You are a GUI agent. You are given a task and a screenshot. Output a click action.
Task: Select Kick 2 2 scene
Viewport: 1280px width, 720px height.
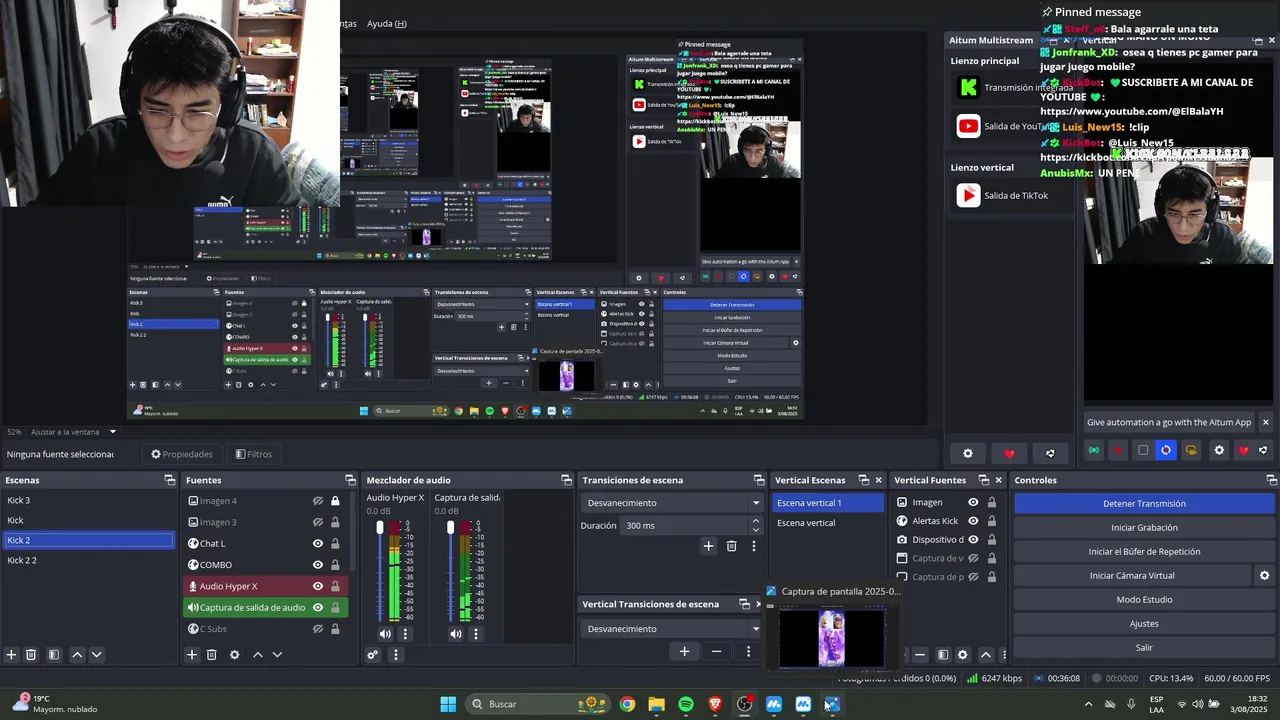click(89, 560)
